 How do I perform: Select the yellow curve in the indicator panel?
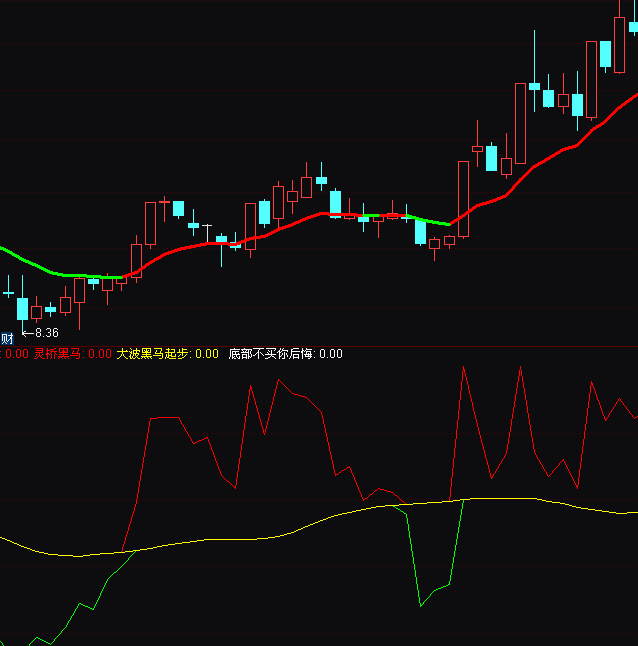[x=250, y=537]
